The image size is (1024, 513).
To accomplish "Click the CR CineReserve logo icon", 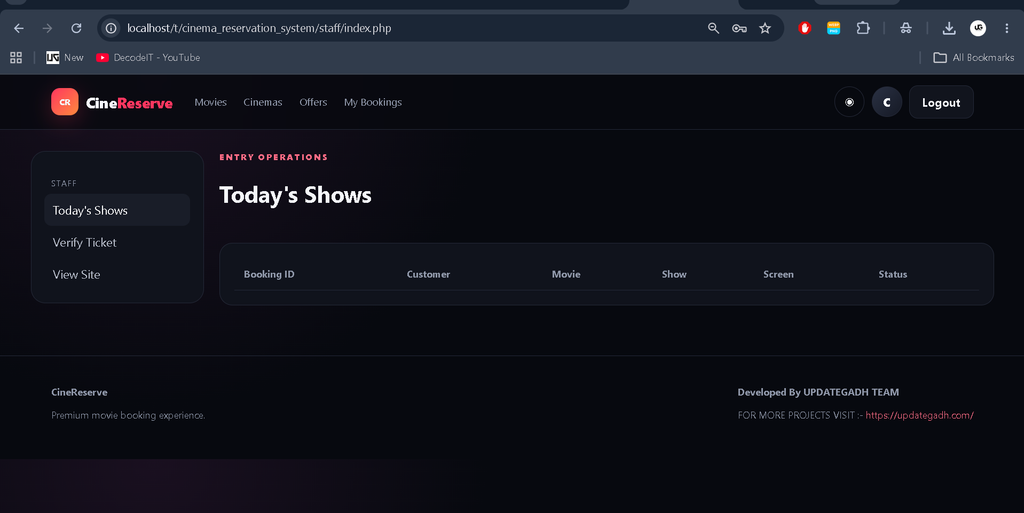I will point(65,102).
